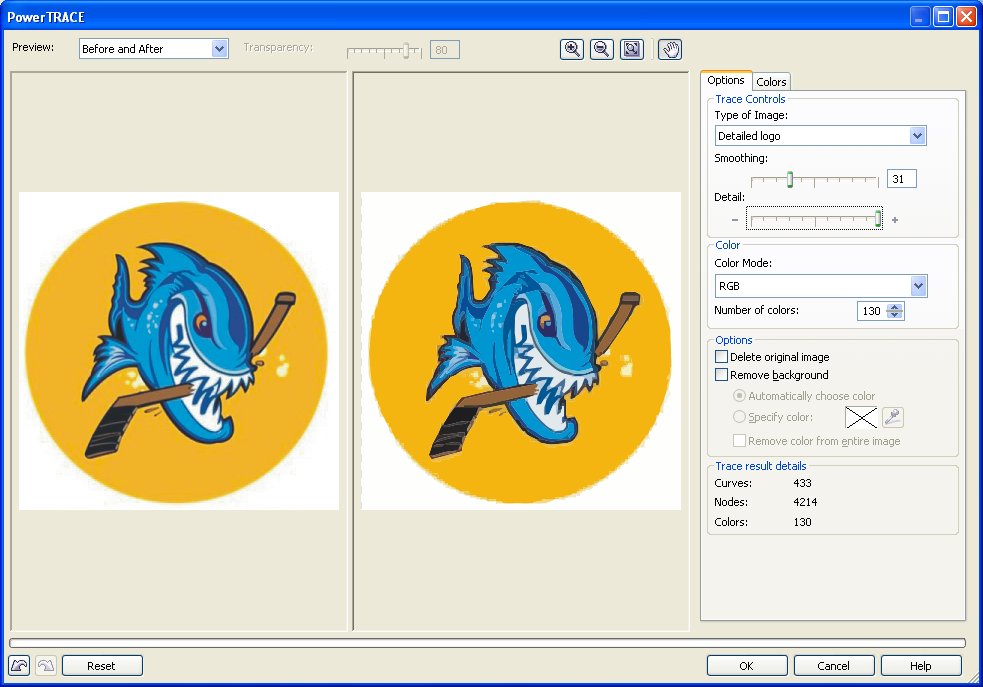Click the Detail slider handle

(x=878, y=218)
